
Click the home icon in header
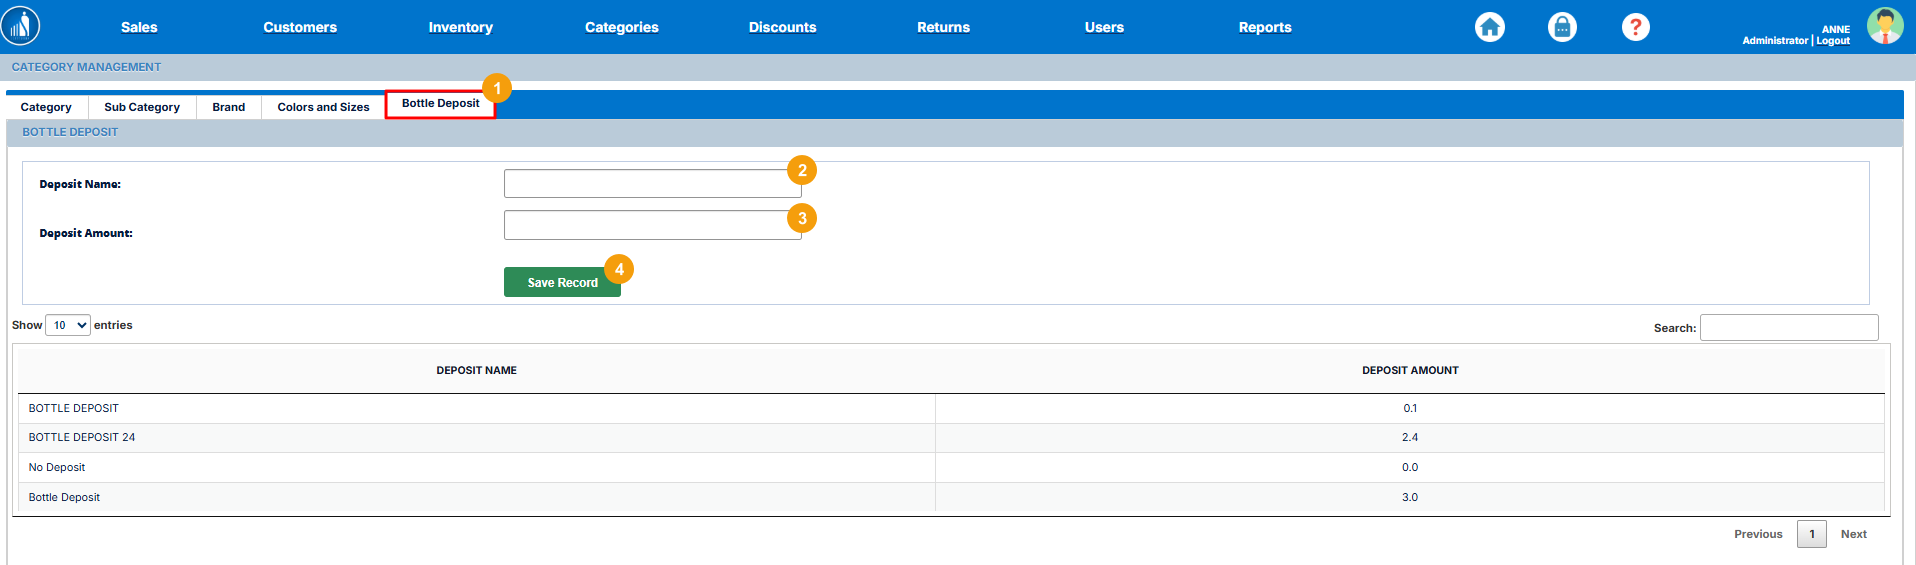(1489, 27)
